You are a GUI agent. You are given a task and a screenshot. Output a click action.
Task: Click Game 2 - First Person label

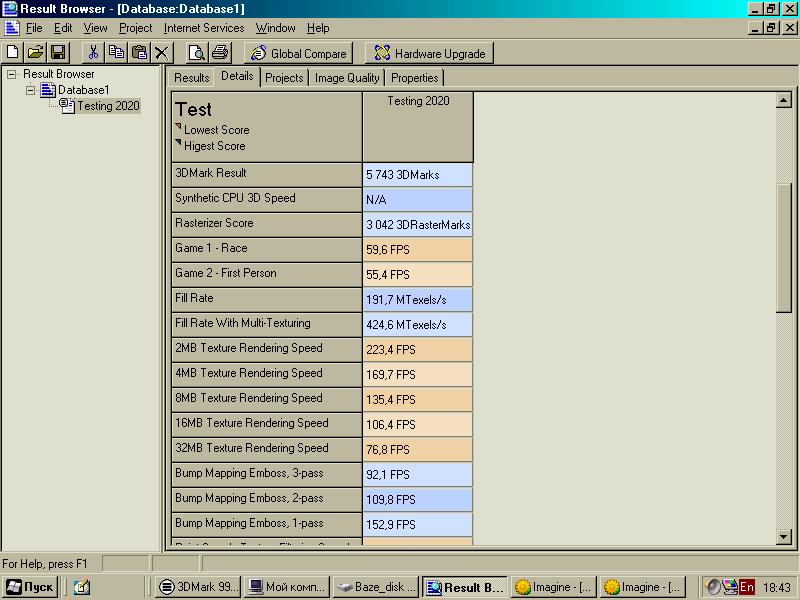pyautogui.click(x=226, y=273)
